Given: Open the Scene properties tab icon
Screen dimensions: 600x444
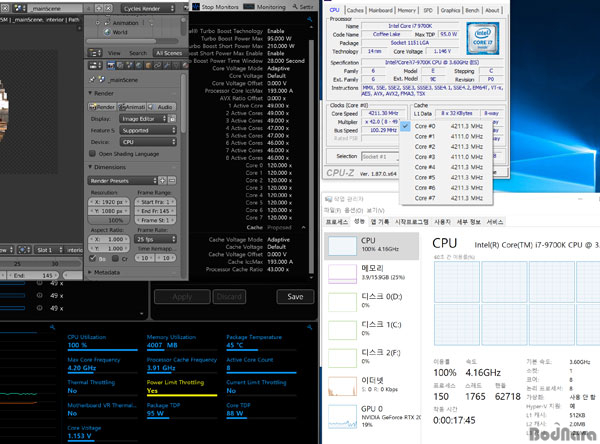Looking at the screenshot, I should (129, 65).
